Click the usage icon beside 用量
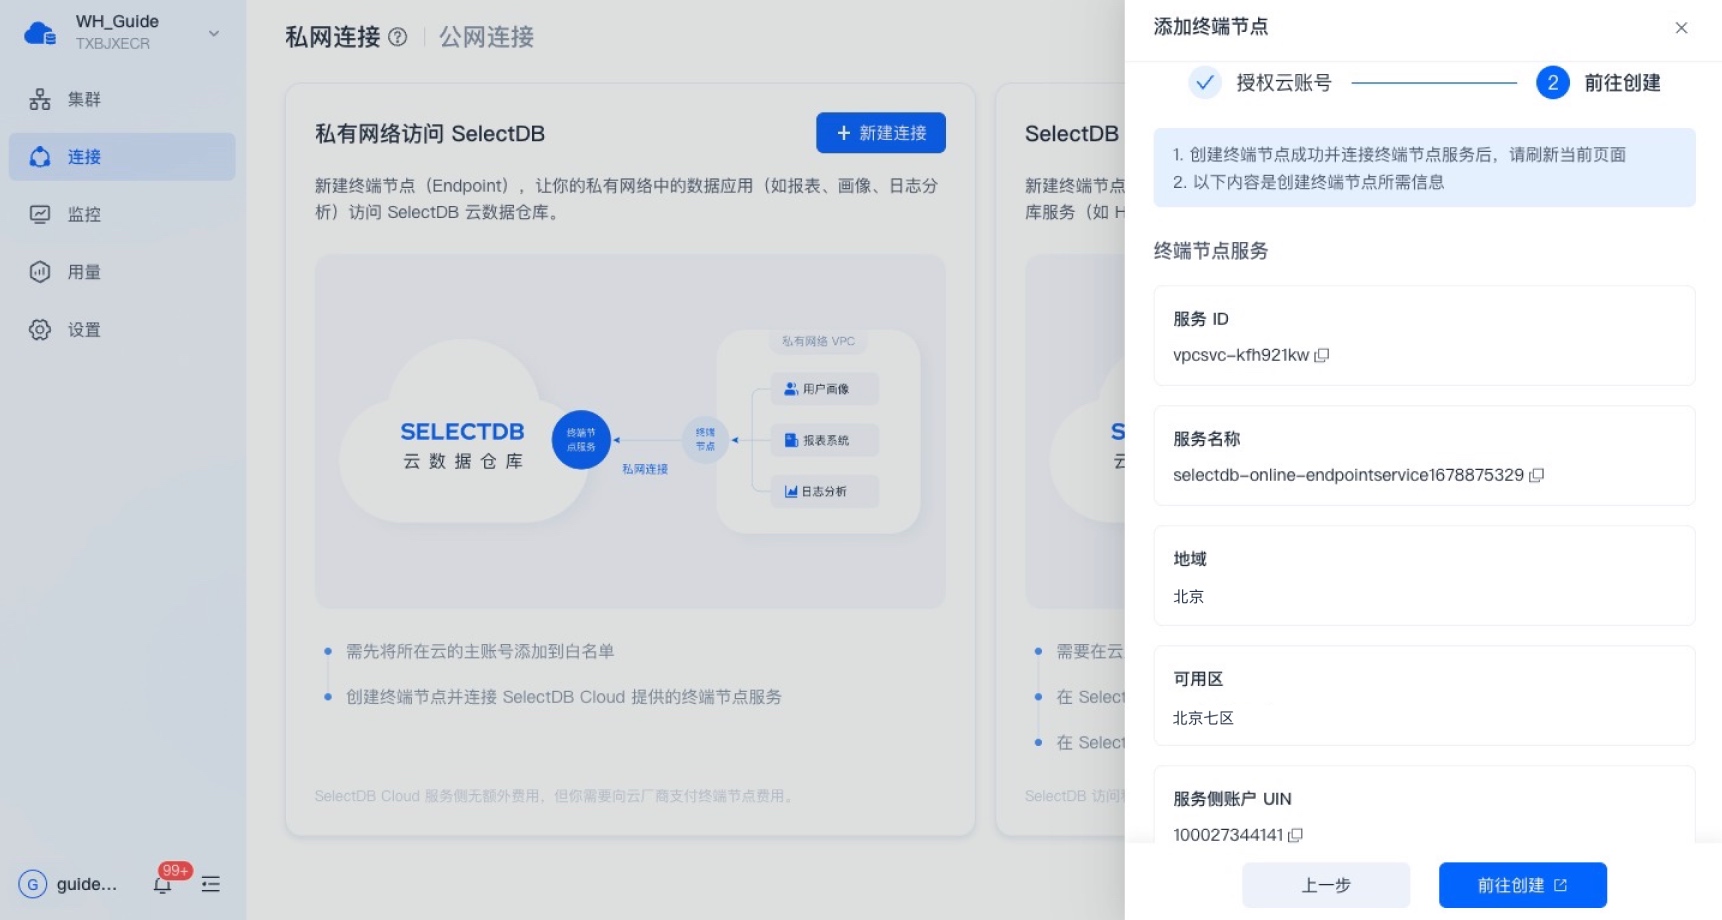The height and width of the screenshot is (920, 1722). [40, 272]
